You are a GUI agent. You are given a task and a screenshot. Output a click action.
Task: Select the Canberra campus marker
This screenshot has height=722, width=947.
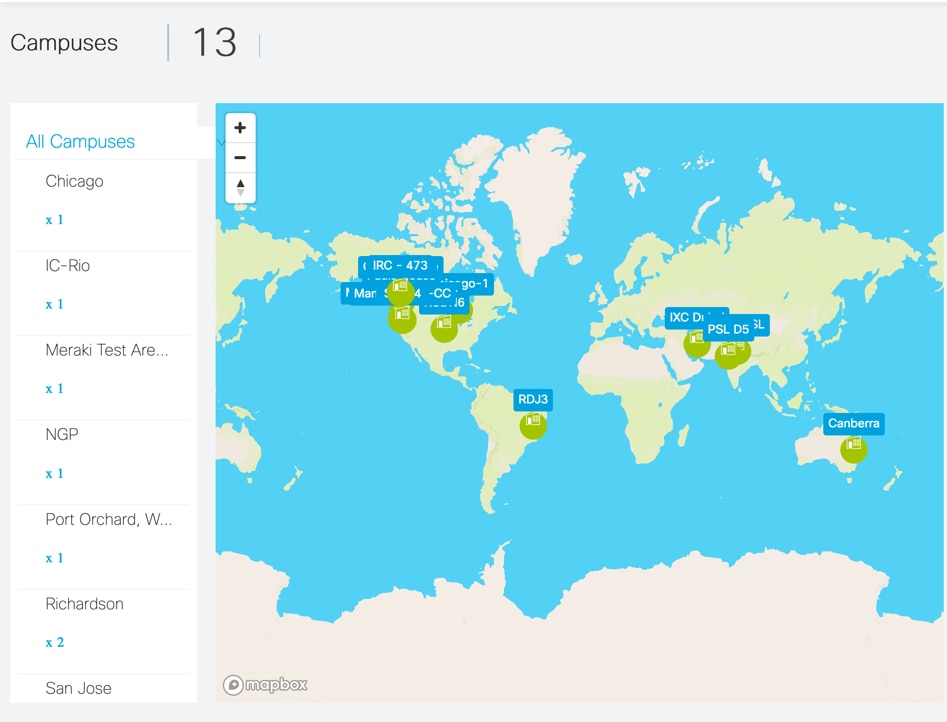853,448
